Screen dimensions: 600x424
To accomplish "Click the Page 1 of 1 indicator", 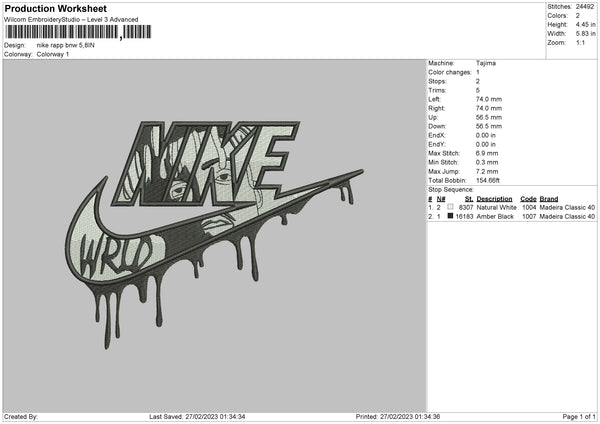I will click(579, 416).
